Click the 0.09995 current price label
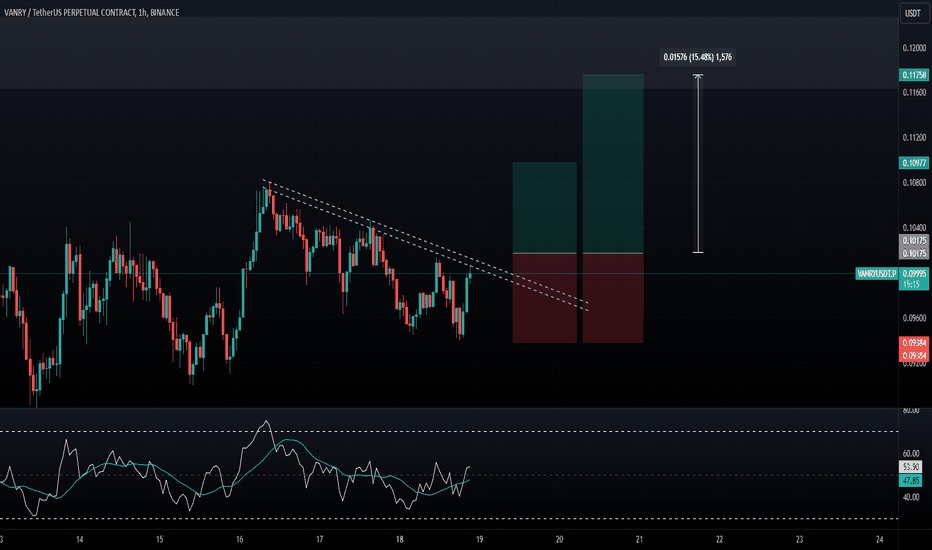The image size is (932, 550). [914, 274]
